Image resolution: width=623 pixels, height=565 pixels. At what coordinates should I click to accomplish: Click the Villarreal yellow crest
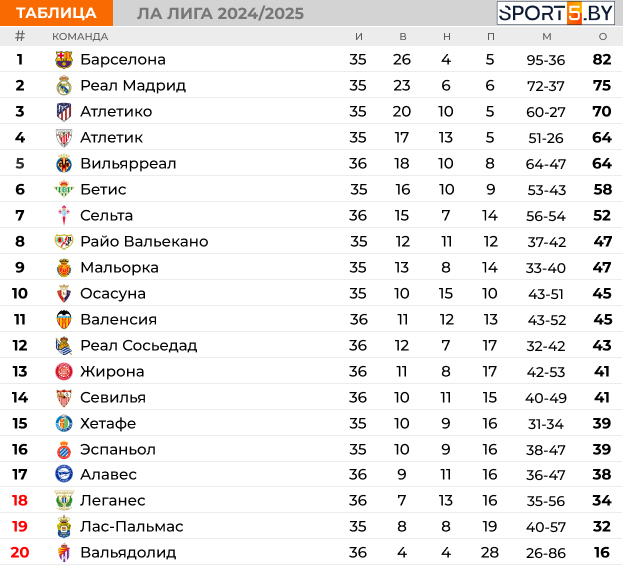[64, 164]
